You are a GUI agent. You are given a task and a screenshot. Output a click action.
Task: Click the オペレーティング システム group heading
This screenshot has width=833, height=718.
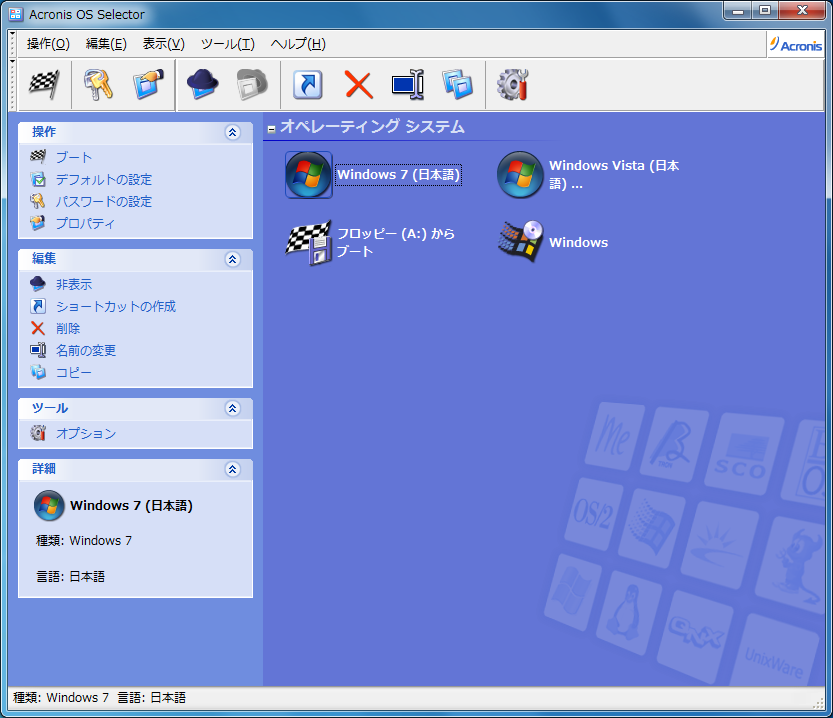pos(372,127)
